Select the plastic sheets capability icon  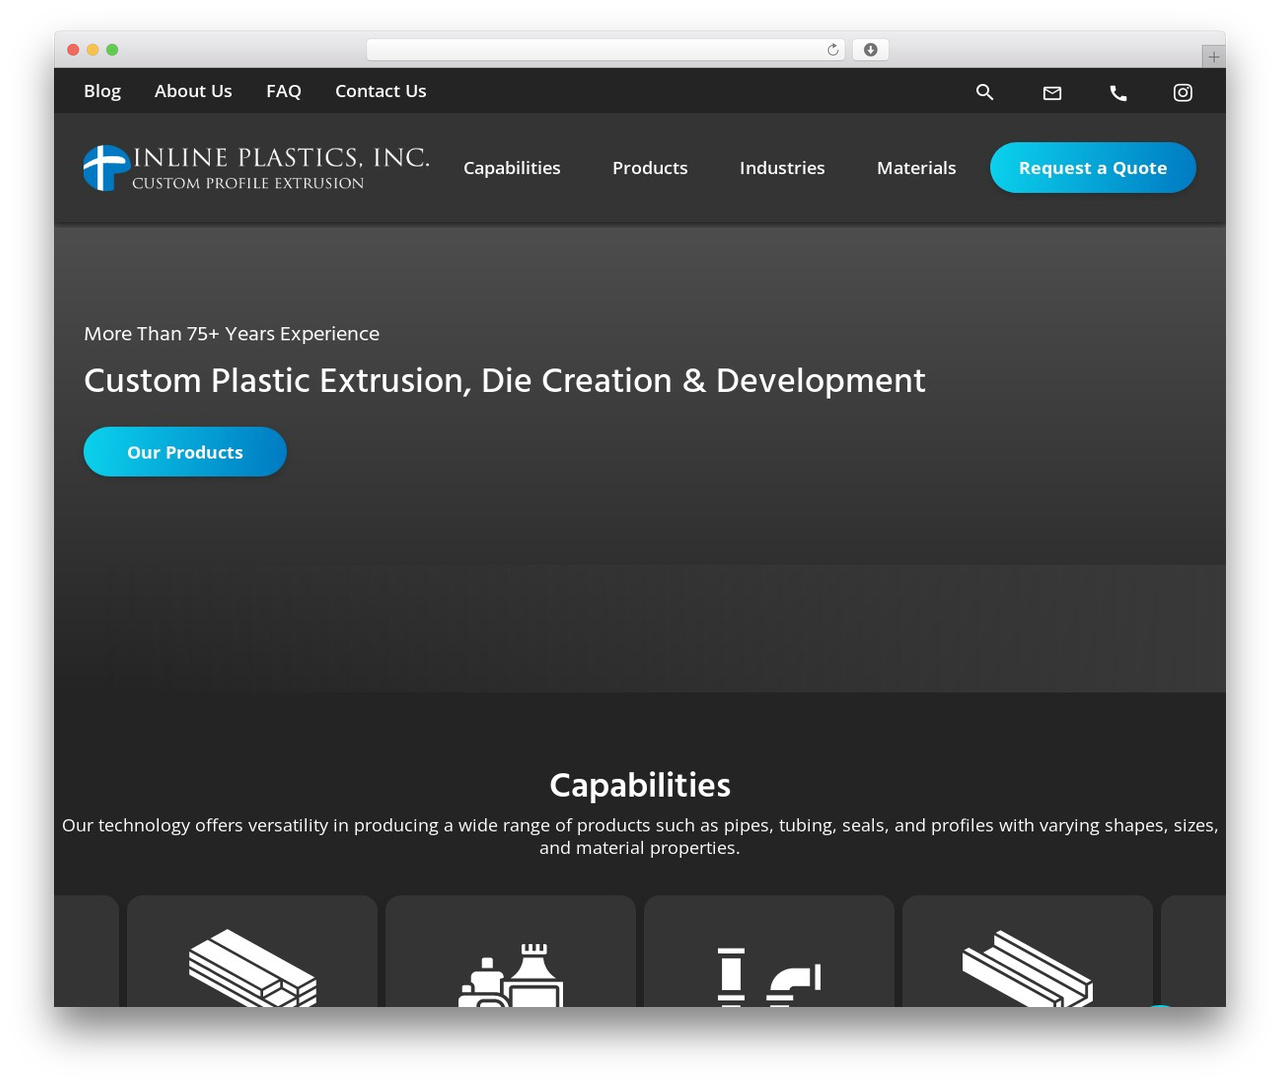point(252,967)
